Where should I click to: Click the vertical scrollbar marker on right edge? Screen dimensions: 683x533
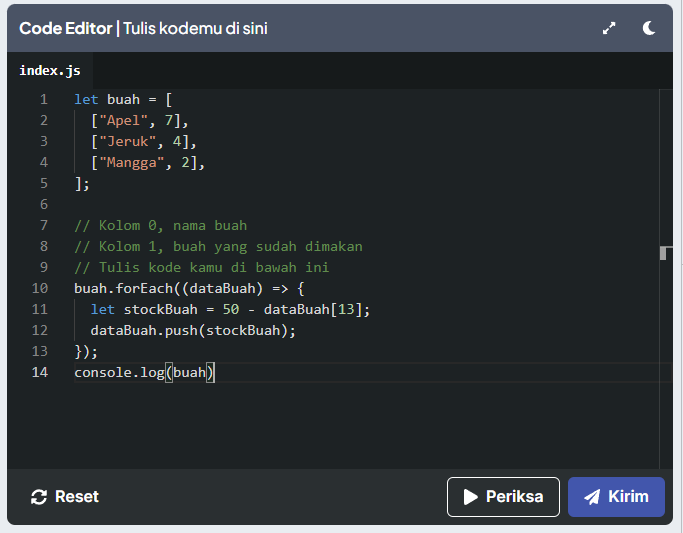pyautogui.click(x=666, y=252)
